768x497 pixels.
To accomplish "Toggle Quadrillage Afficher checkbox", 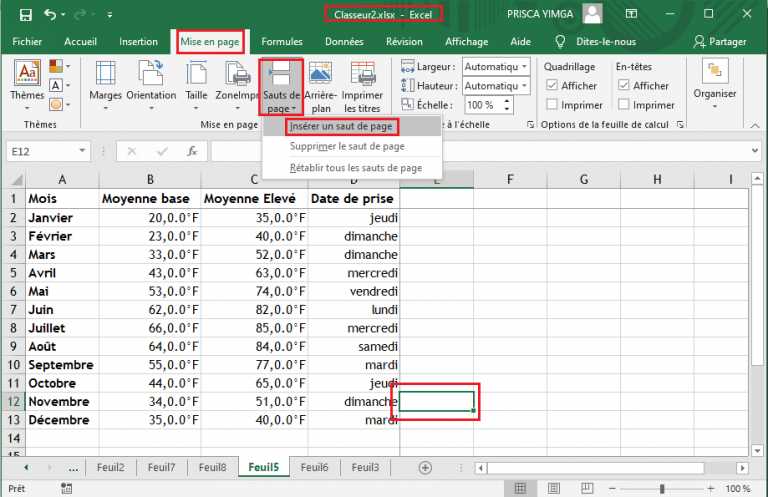I will pyautogui.click(x=552, y=85).
